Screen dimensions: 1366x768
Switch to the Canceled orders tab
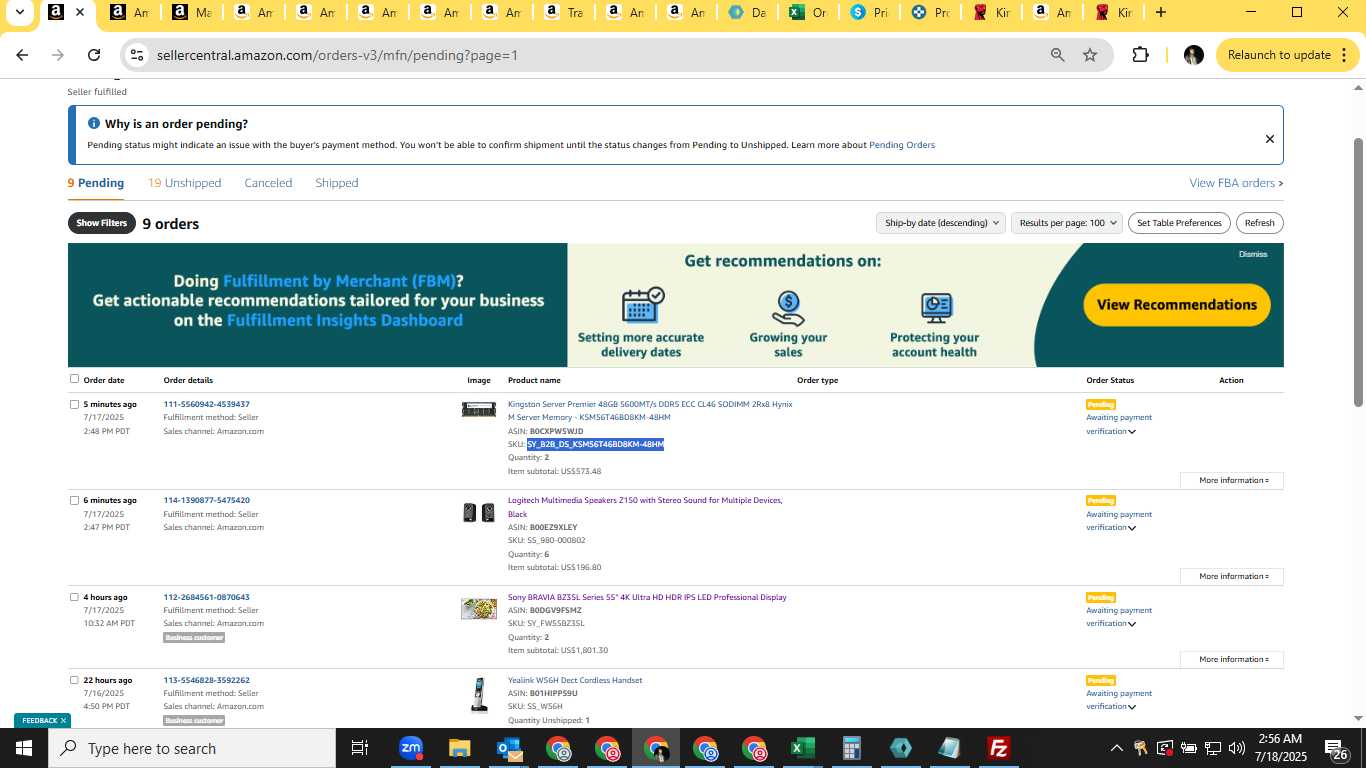tap(268, 183)
